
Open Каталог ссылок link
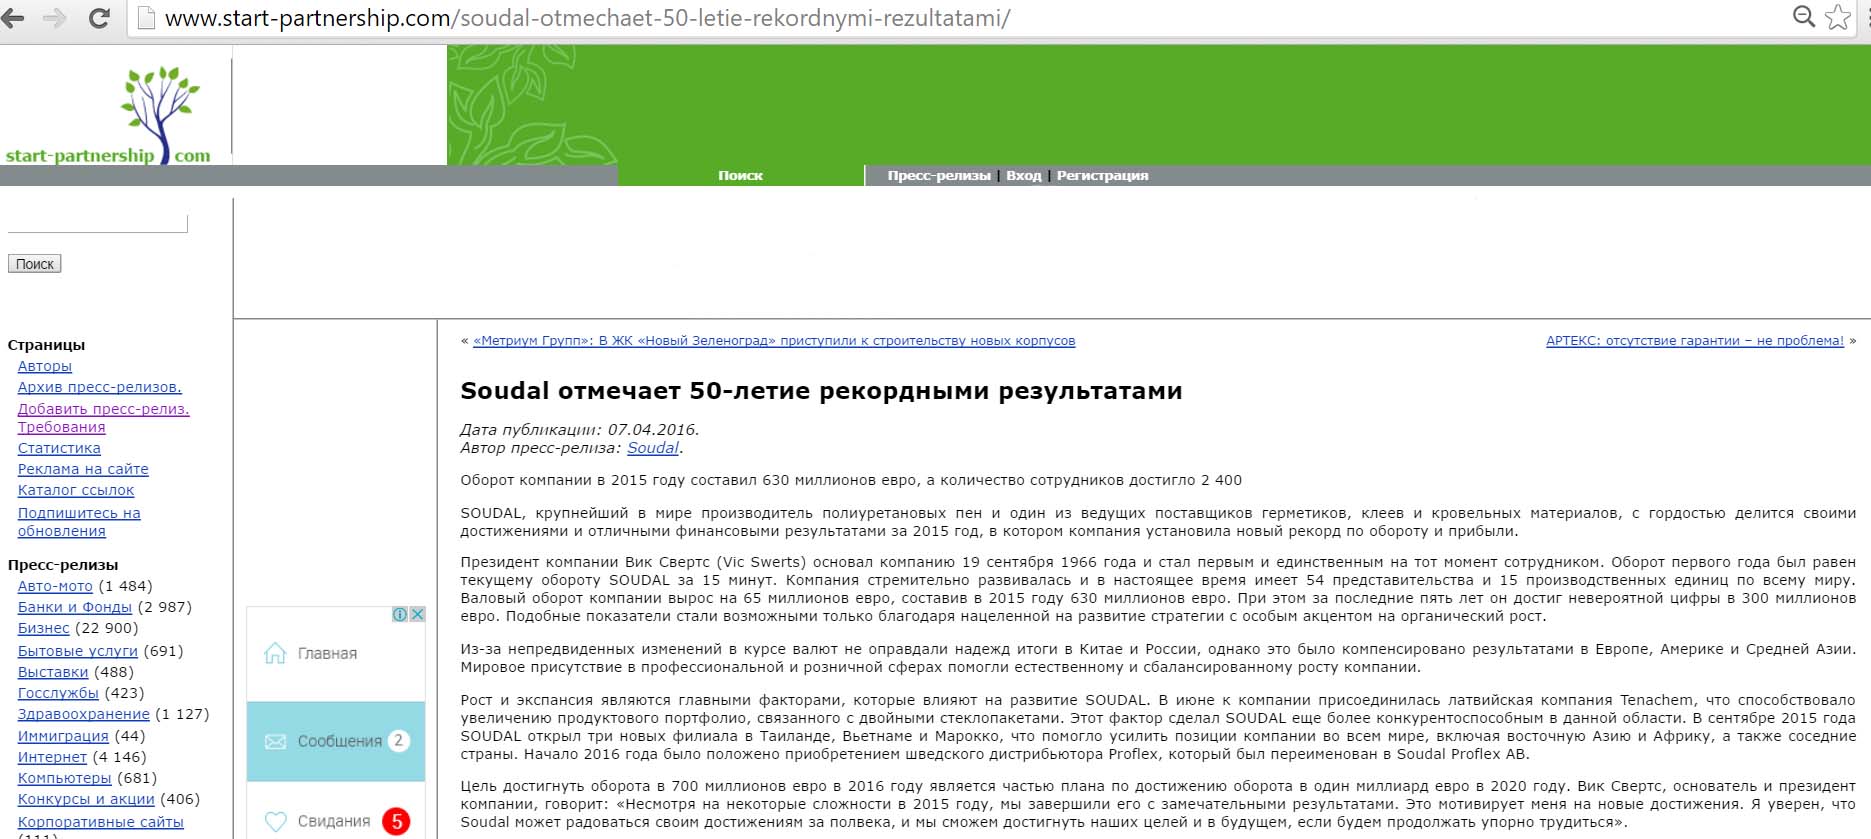[76, 490]
